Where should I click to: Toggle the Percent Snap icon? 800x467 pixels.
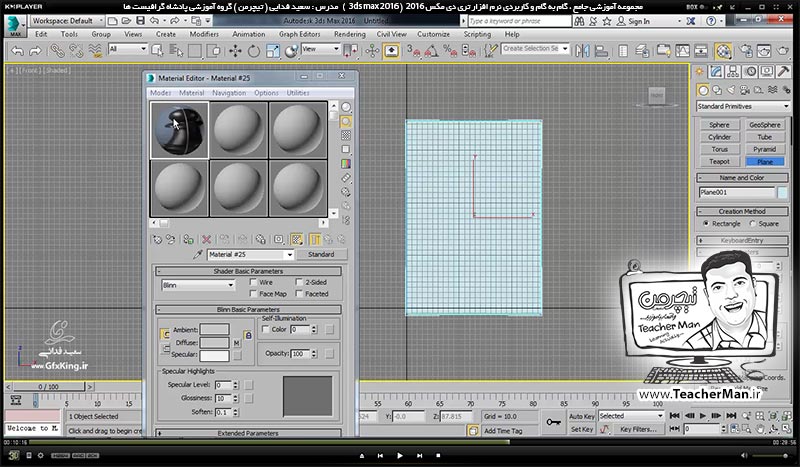451,51
